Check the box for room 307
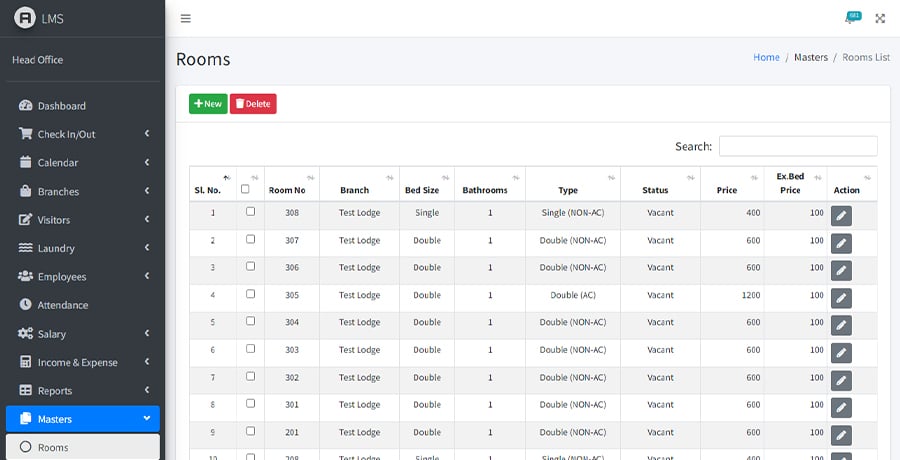This screenshot has height=460, width=900. click(250, 239)
